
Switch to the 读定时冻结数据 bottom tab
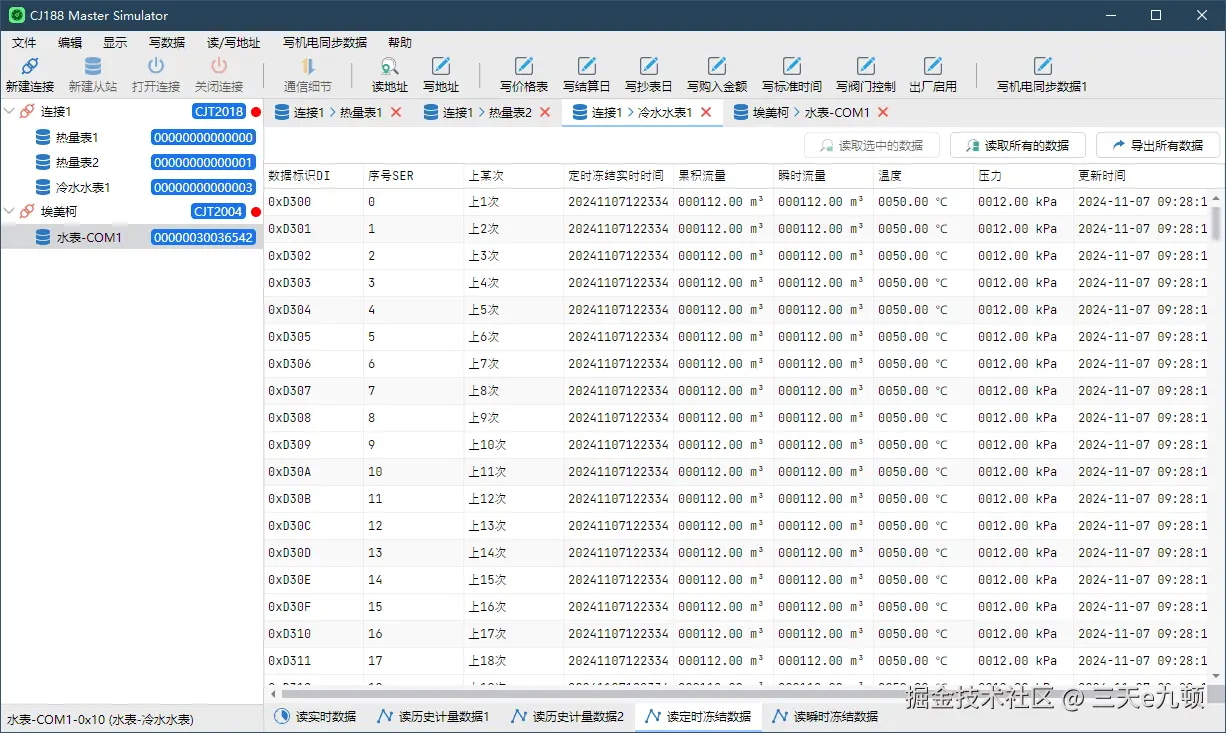(x=698, y=717)
